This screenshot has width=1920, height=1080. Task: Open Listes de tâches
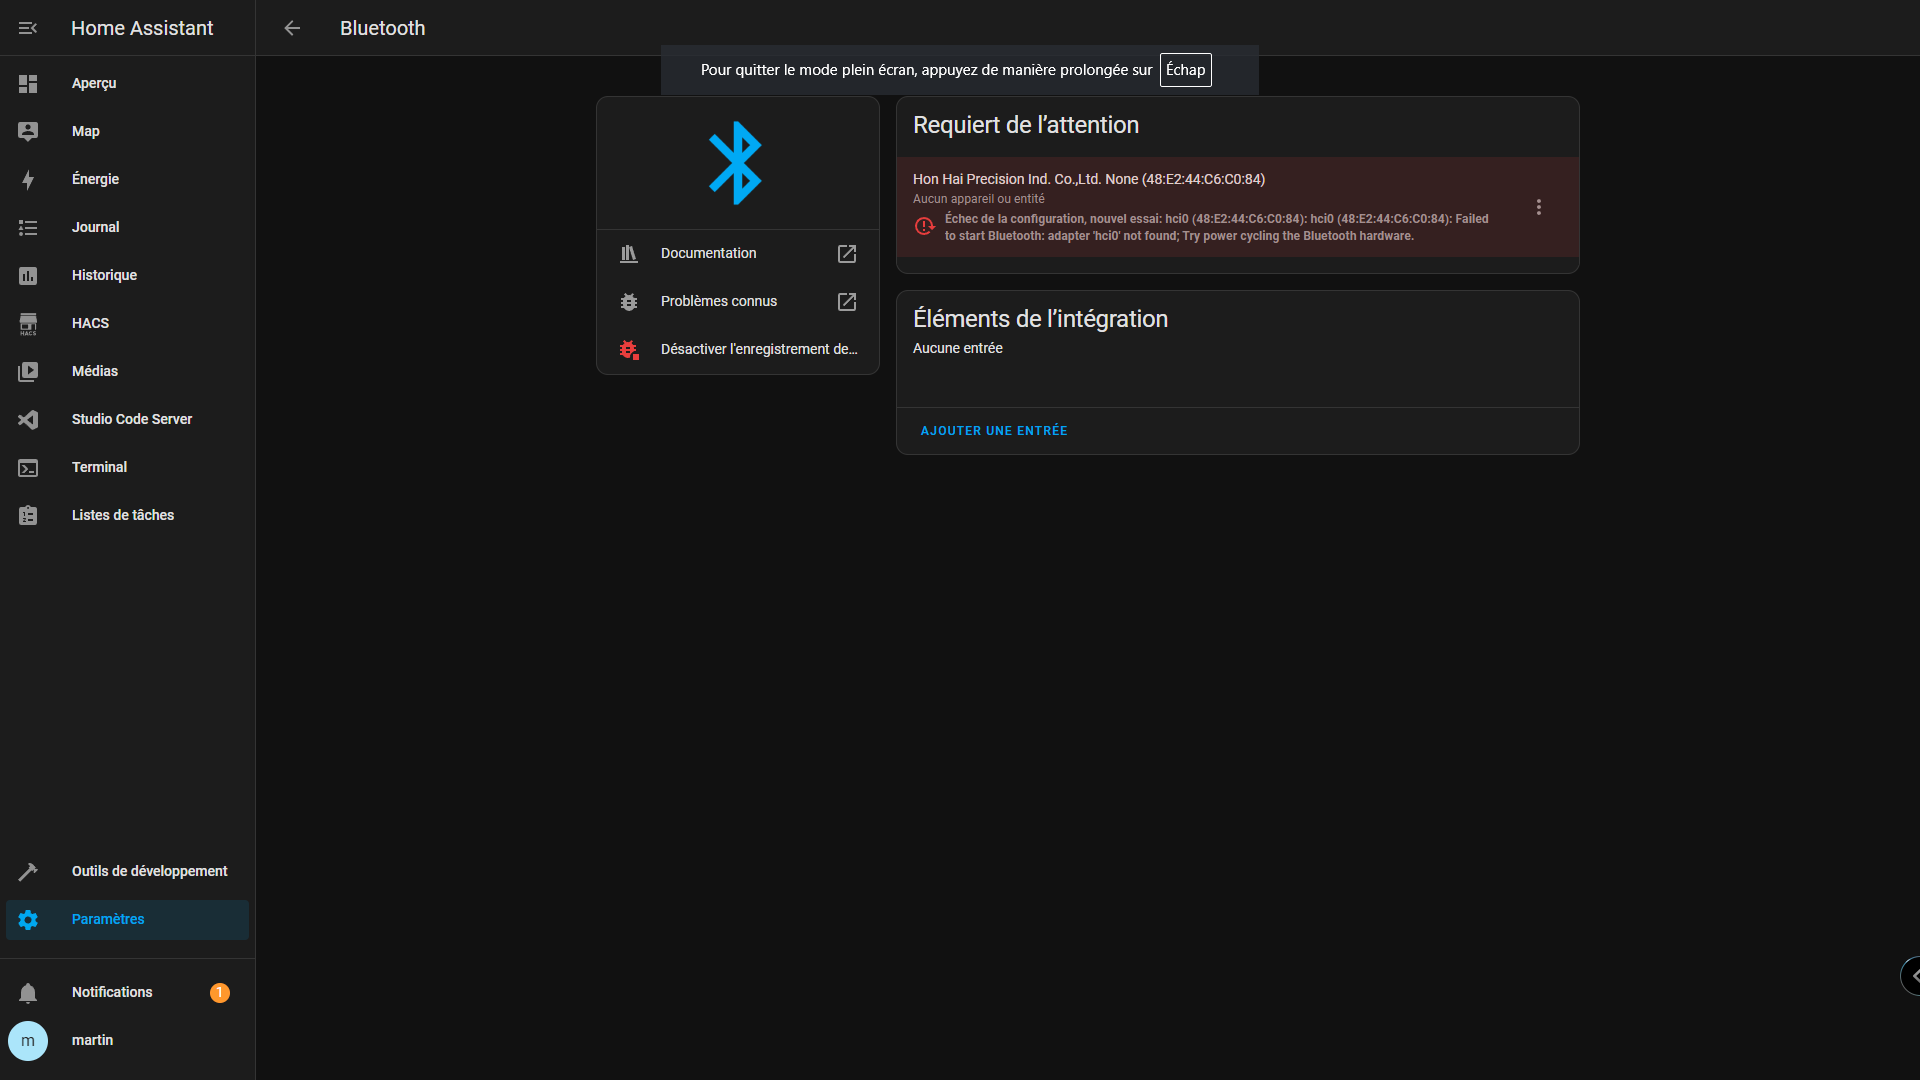(122, 515)
